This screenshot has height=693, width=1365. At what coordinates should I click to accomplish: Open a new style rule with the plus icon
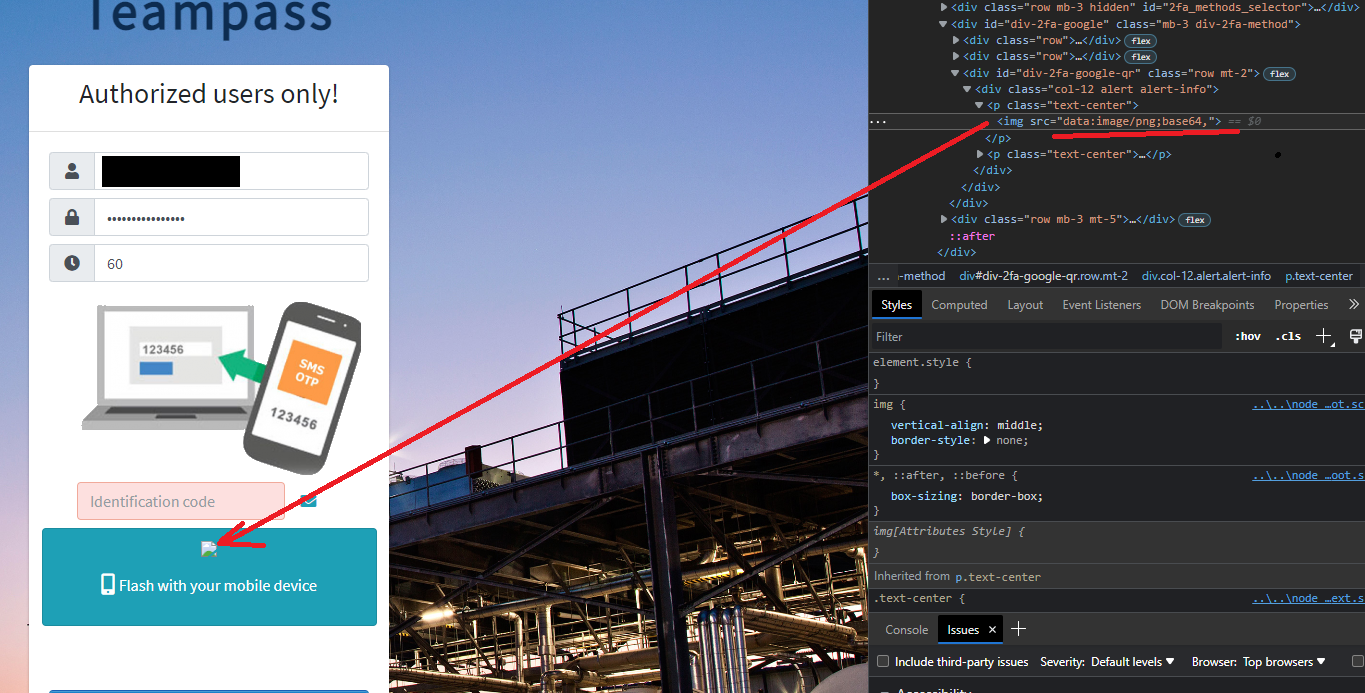click(1324, 336)
